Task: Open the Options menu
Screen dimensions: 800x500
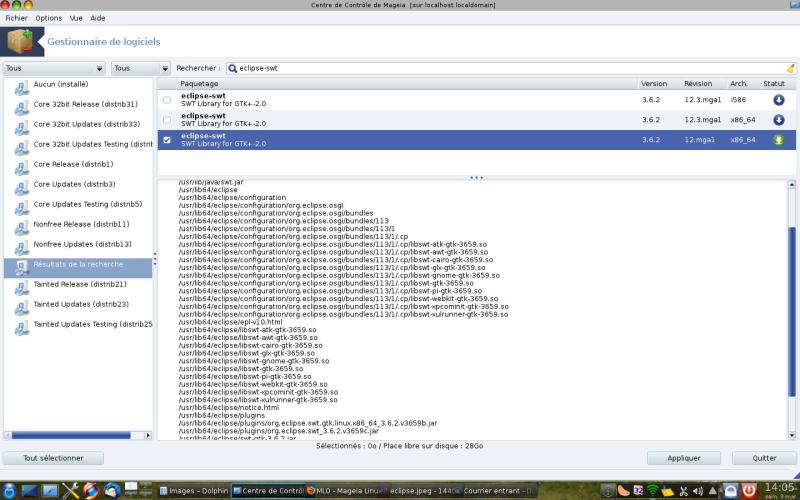Action: [48, 18]
